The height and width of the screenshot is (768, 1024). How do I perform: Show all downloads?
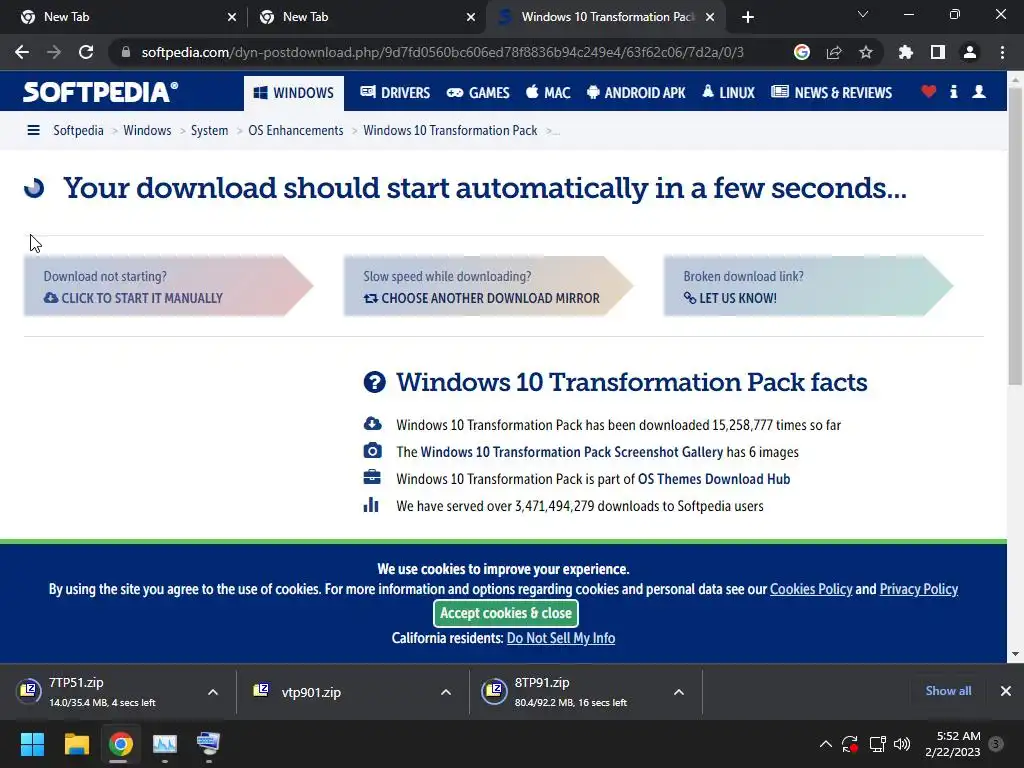click(948, 691)
